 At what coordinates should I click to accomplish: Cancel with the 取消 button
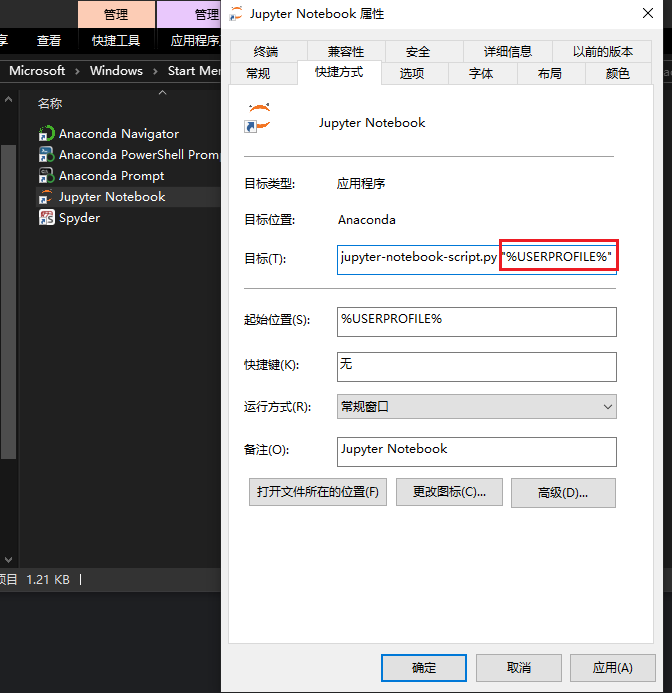(x=519, y=667)
